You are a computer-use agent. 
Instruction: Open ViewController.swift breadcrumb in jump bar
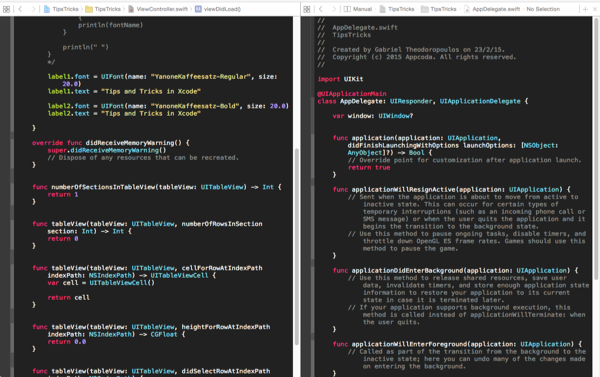[x=158, y=9]
